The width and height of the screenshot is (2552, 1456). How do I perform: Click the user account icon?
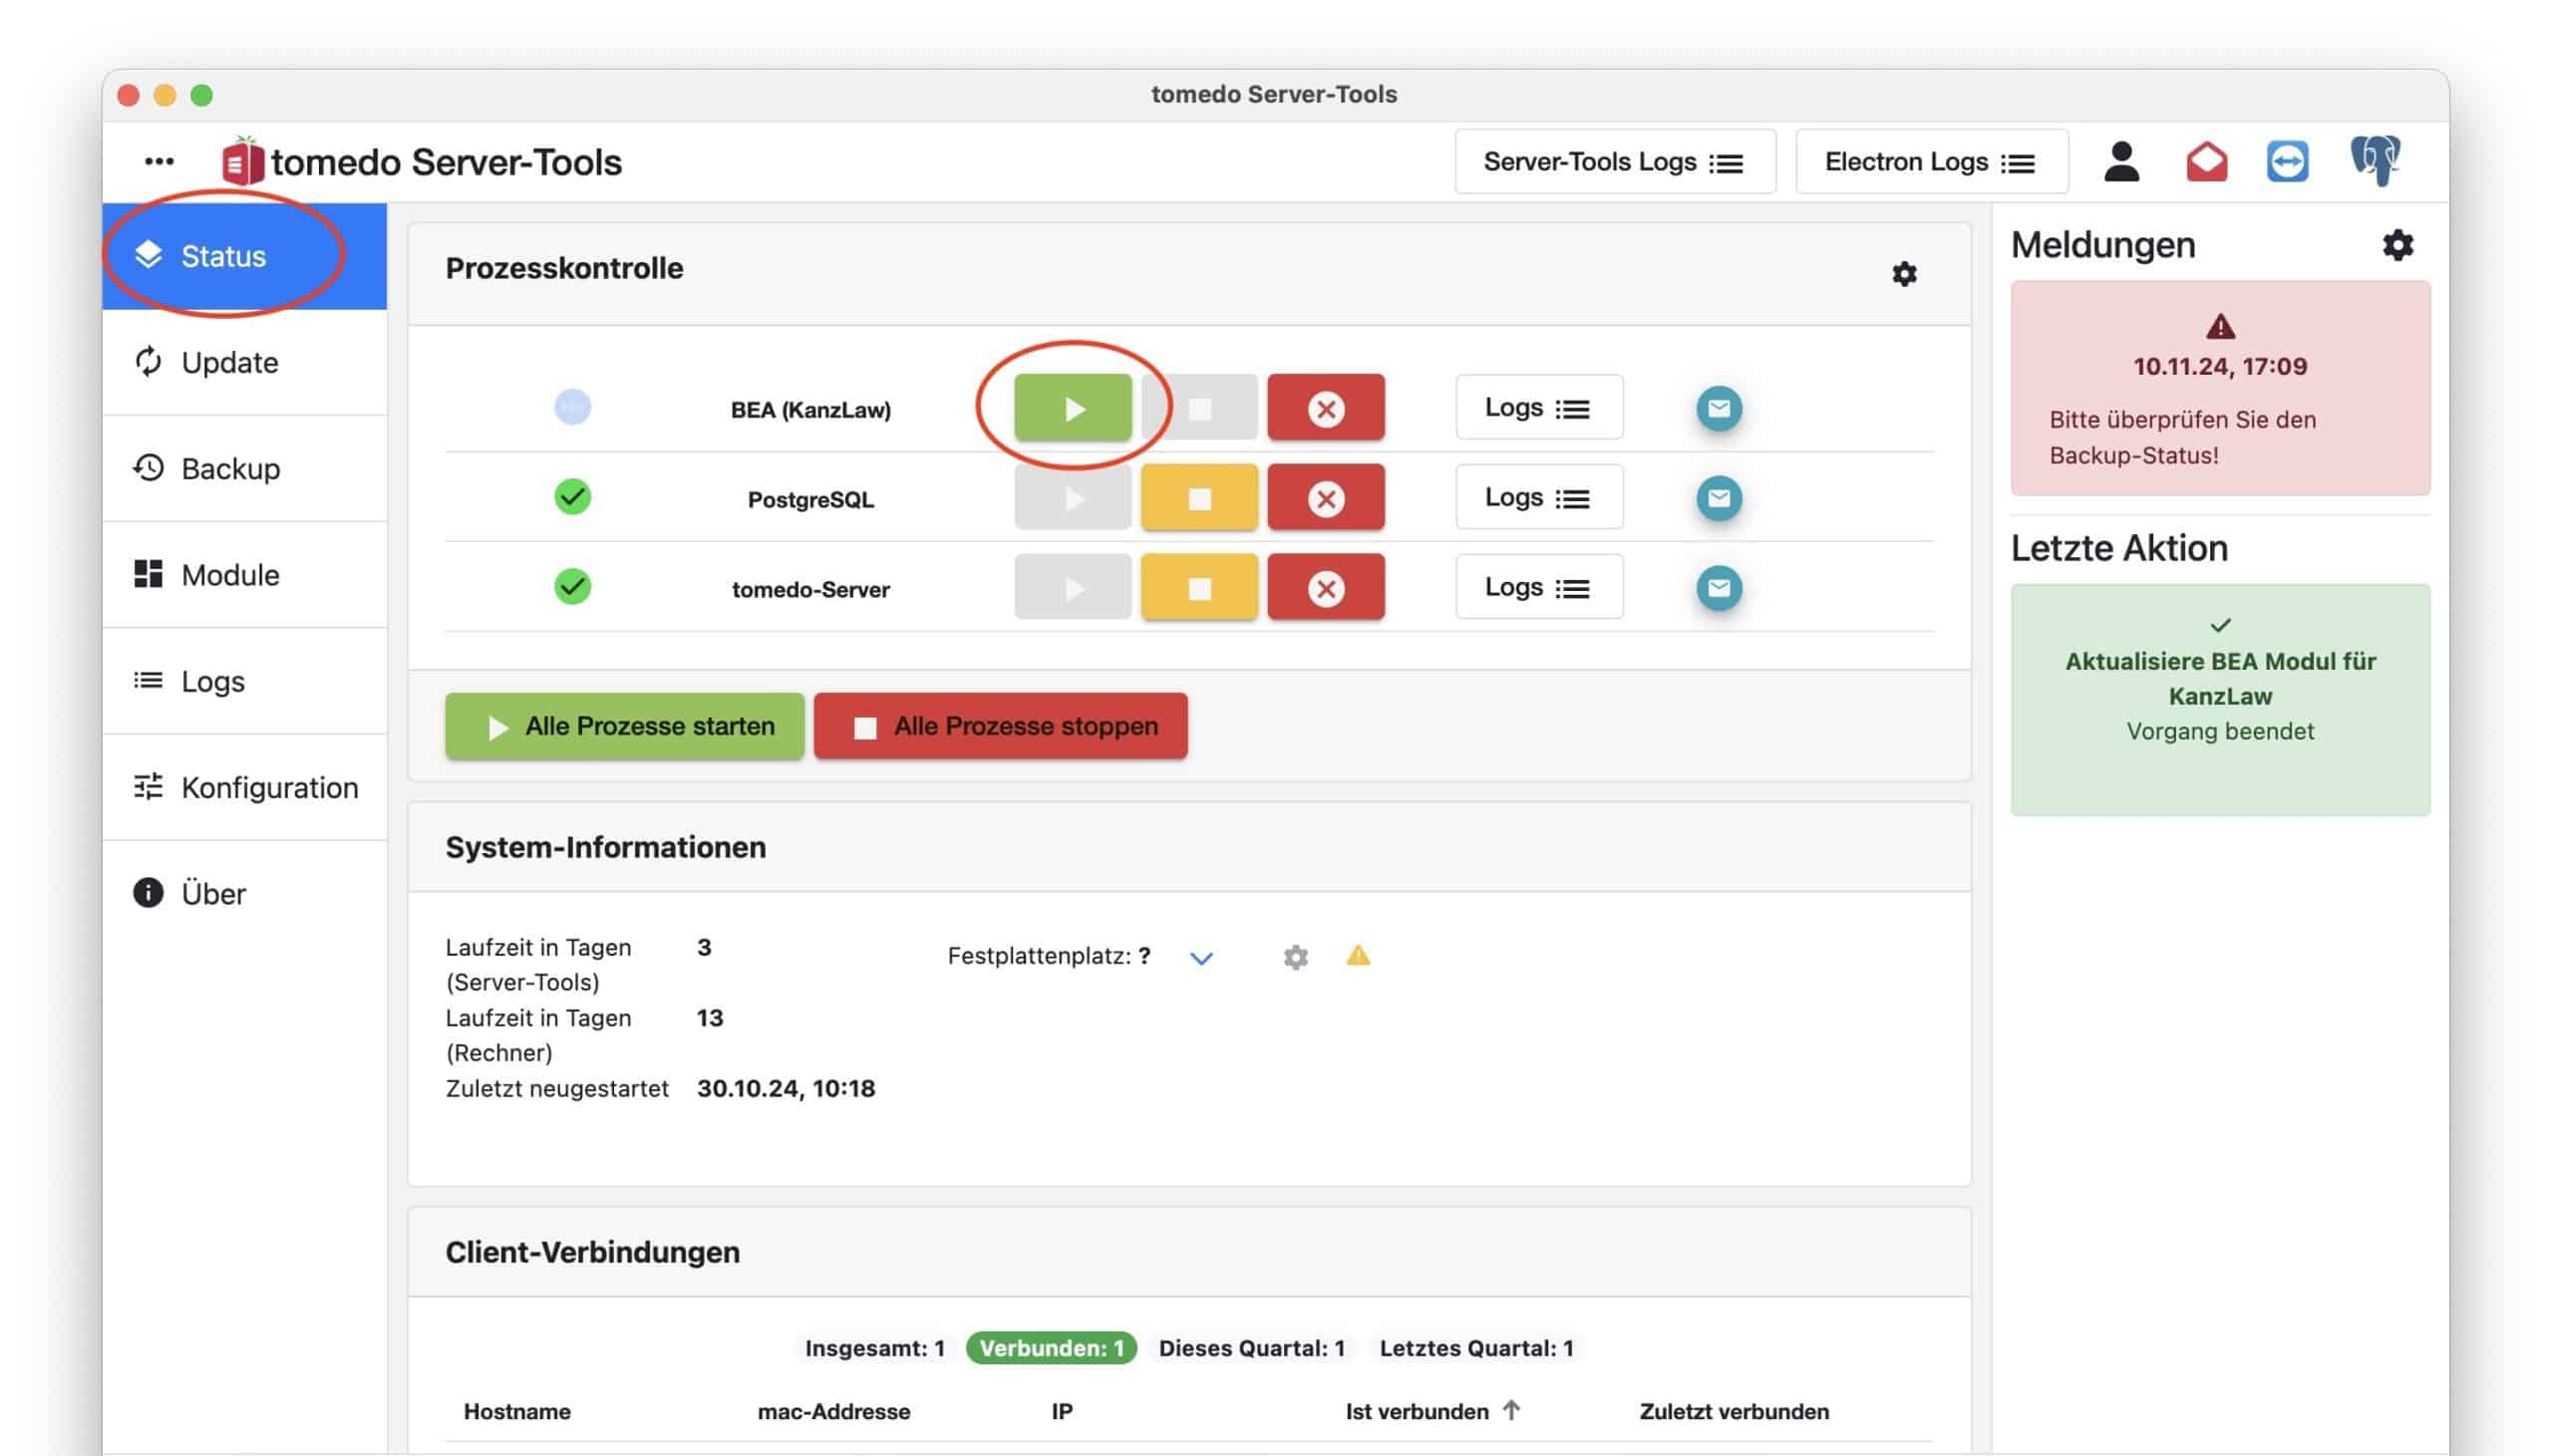click(2120, 161)
